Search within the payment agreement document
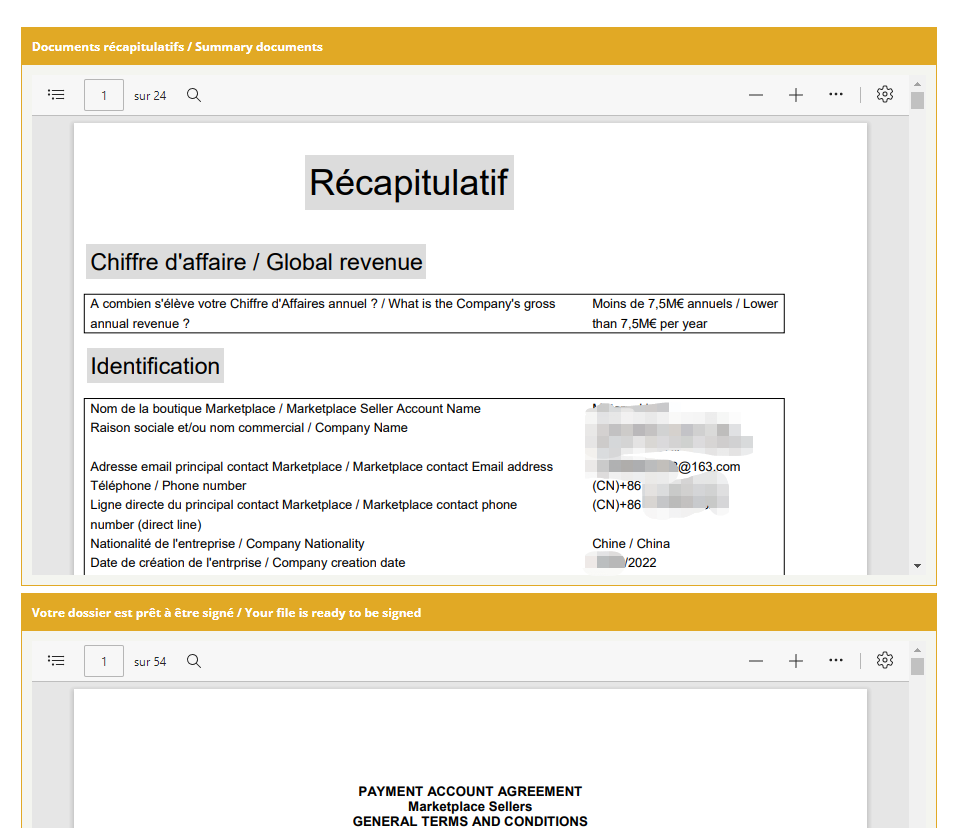The image size is (958, 828). [x=194, y=661]
